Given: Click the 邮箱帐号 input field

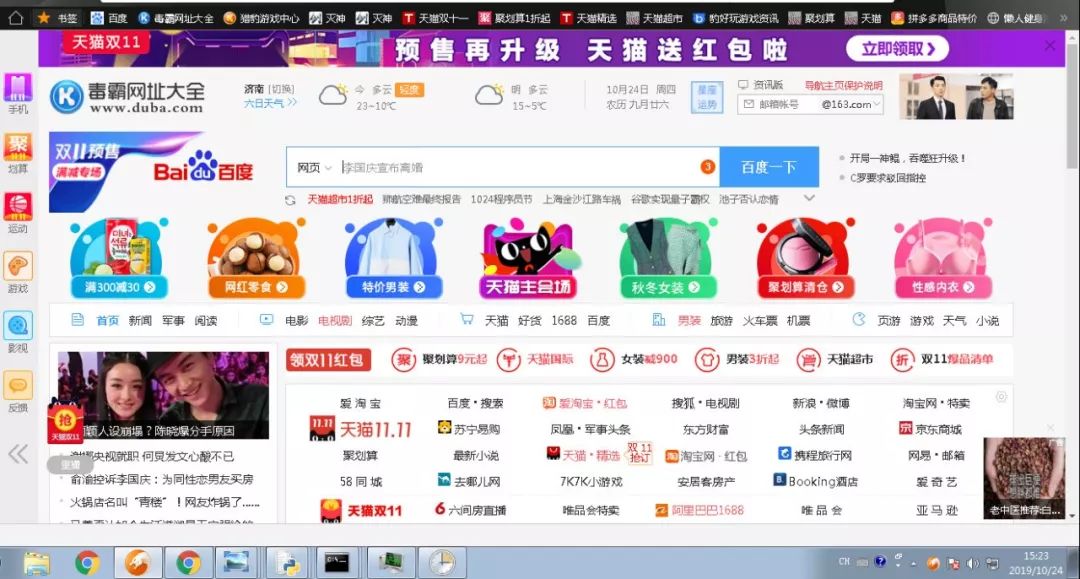Looking at the screenshot, I should [x=778, y=105].
